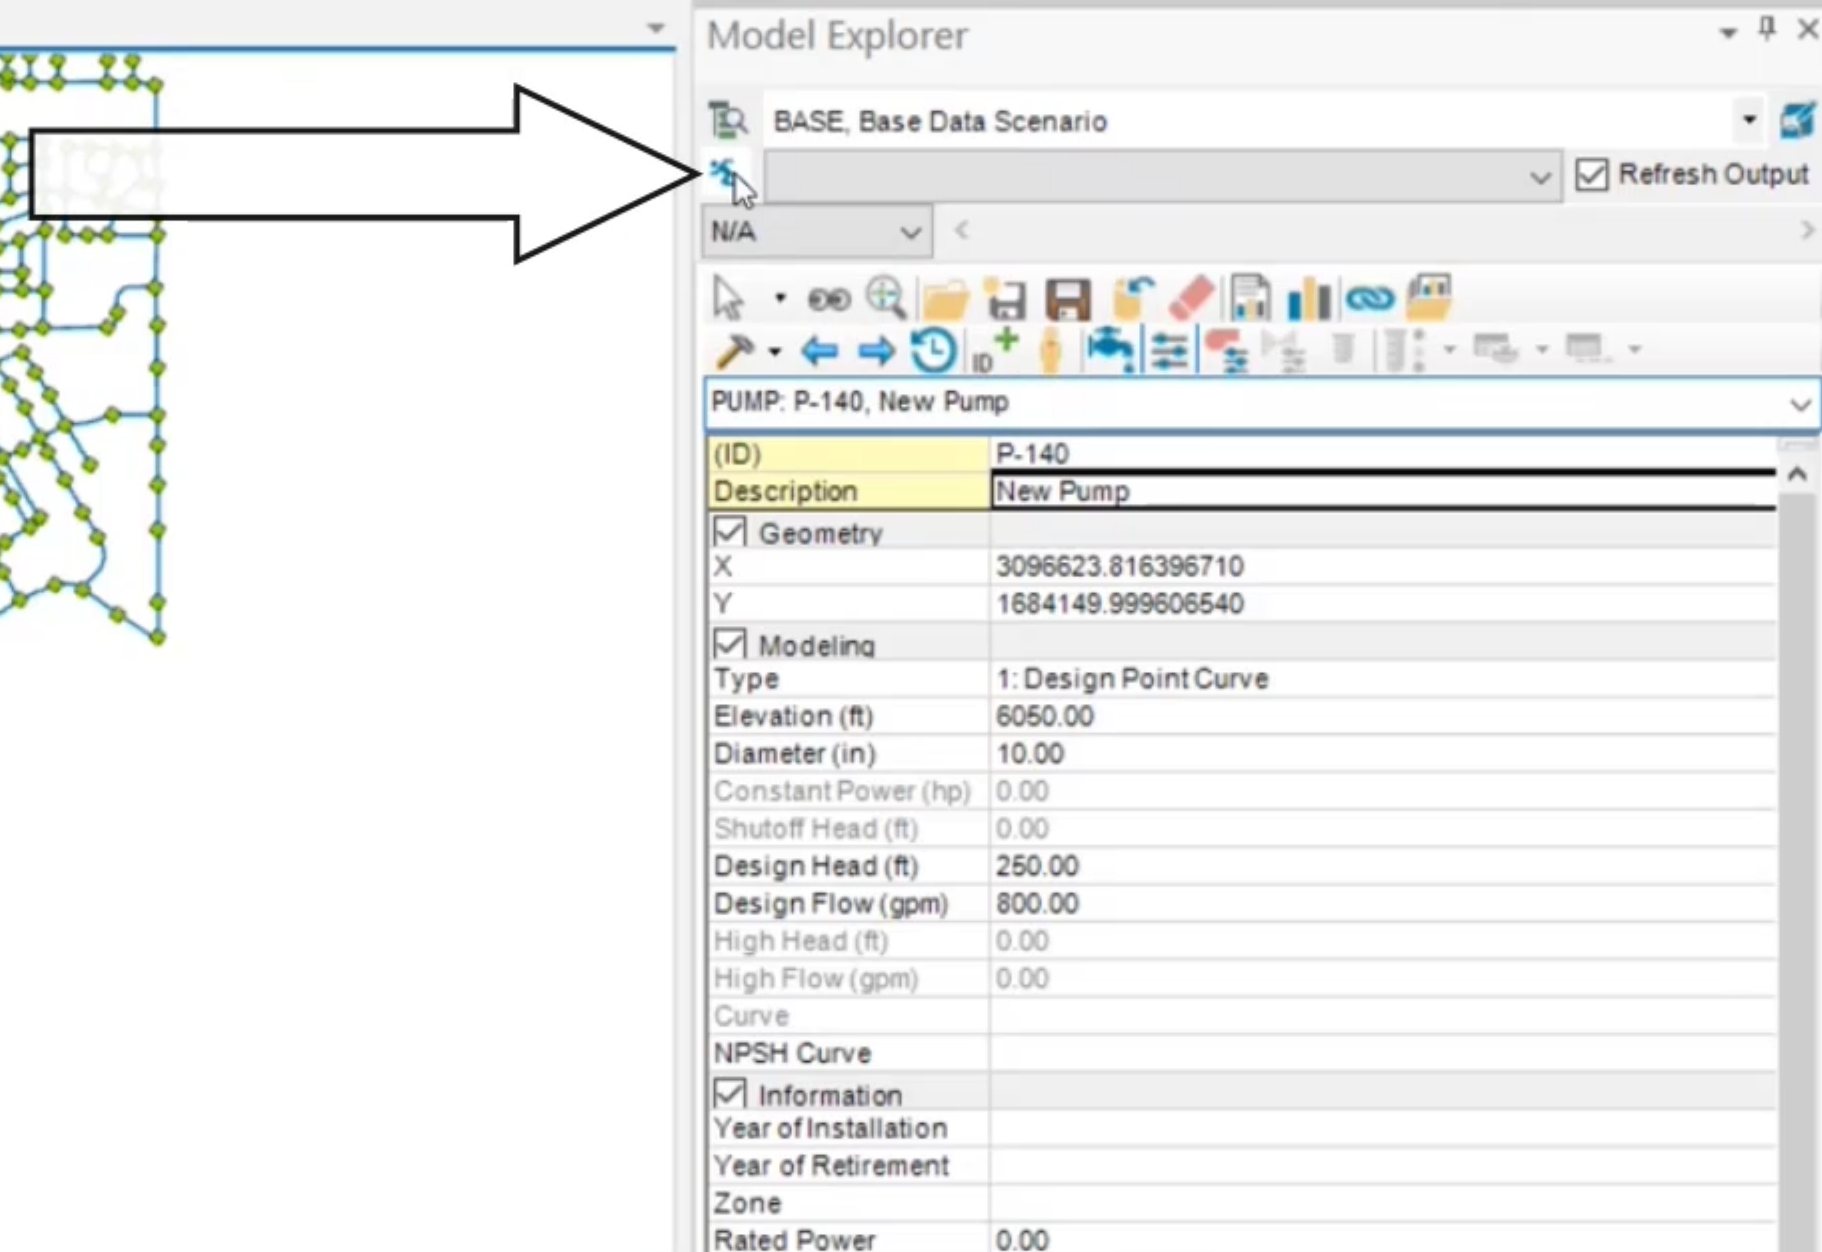Viewport: 1822px width, 1252px height.
Task: Toggle the Modeling section checkbox
Action: 730,643
